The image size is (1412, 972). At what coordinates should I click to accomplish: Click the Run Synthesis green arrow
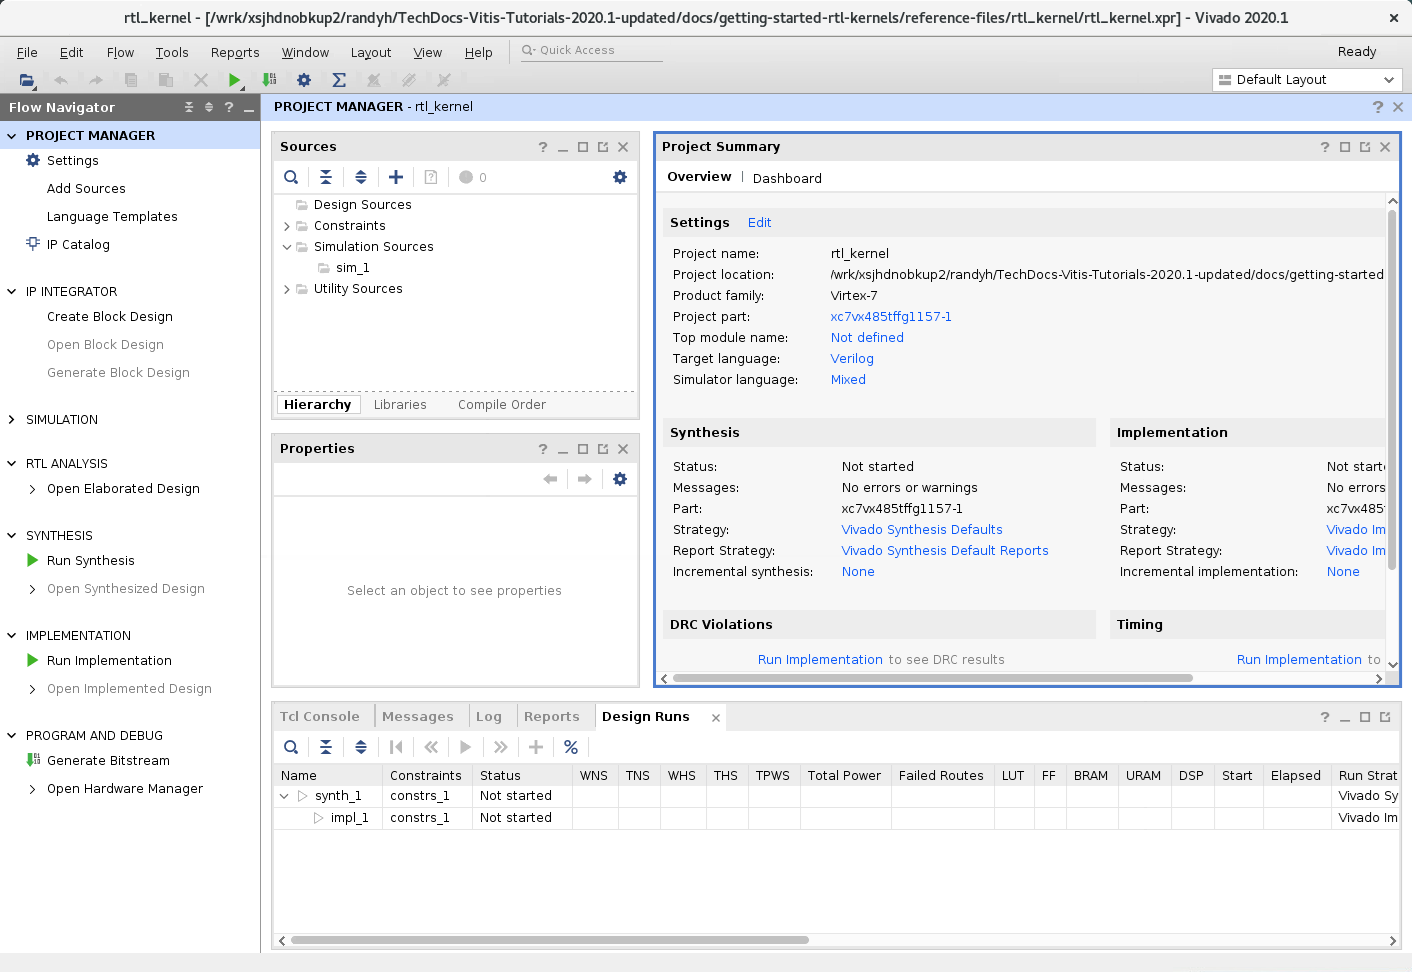point(33,560)
